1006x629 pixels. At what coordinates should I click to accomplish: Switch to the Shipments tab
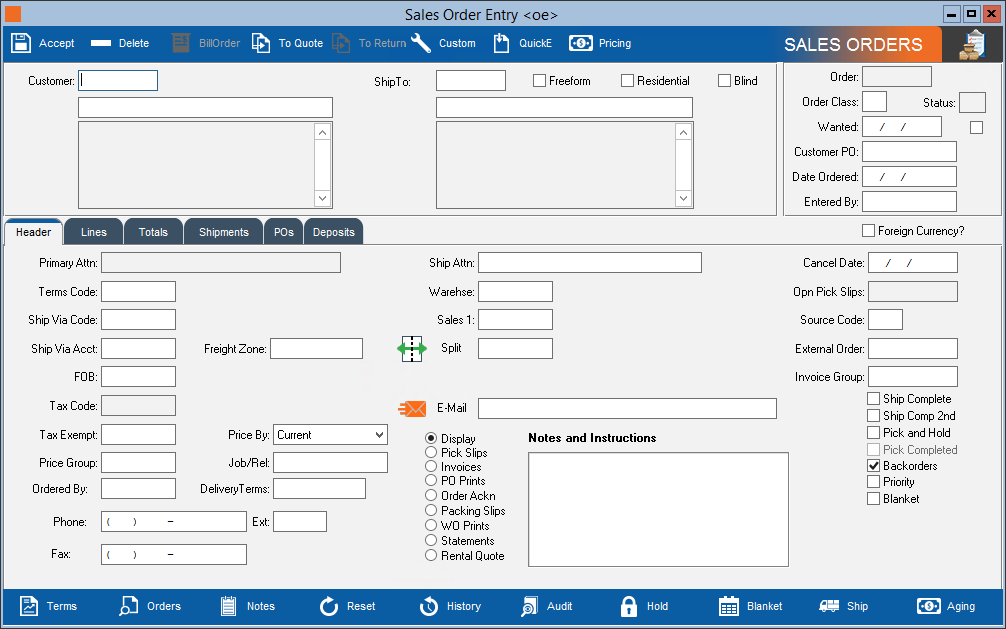[223, 231]
